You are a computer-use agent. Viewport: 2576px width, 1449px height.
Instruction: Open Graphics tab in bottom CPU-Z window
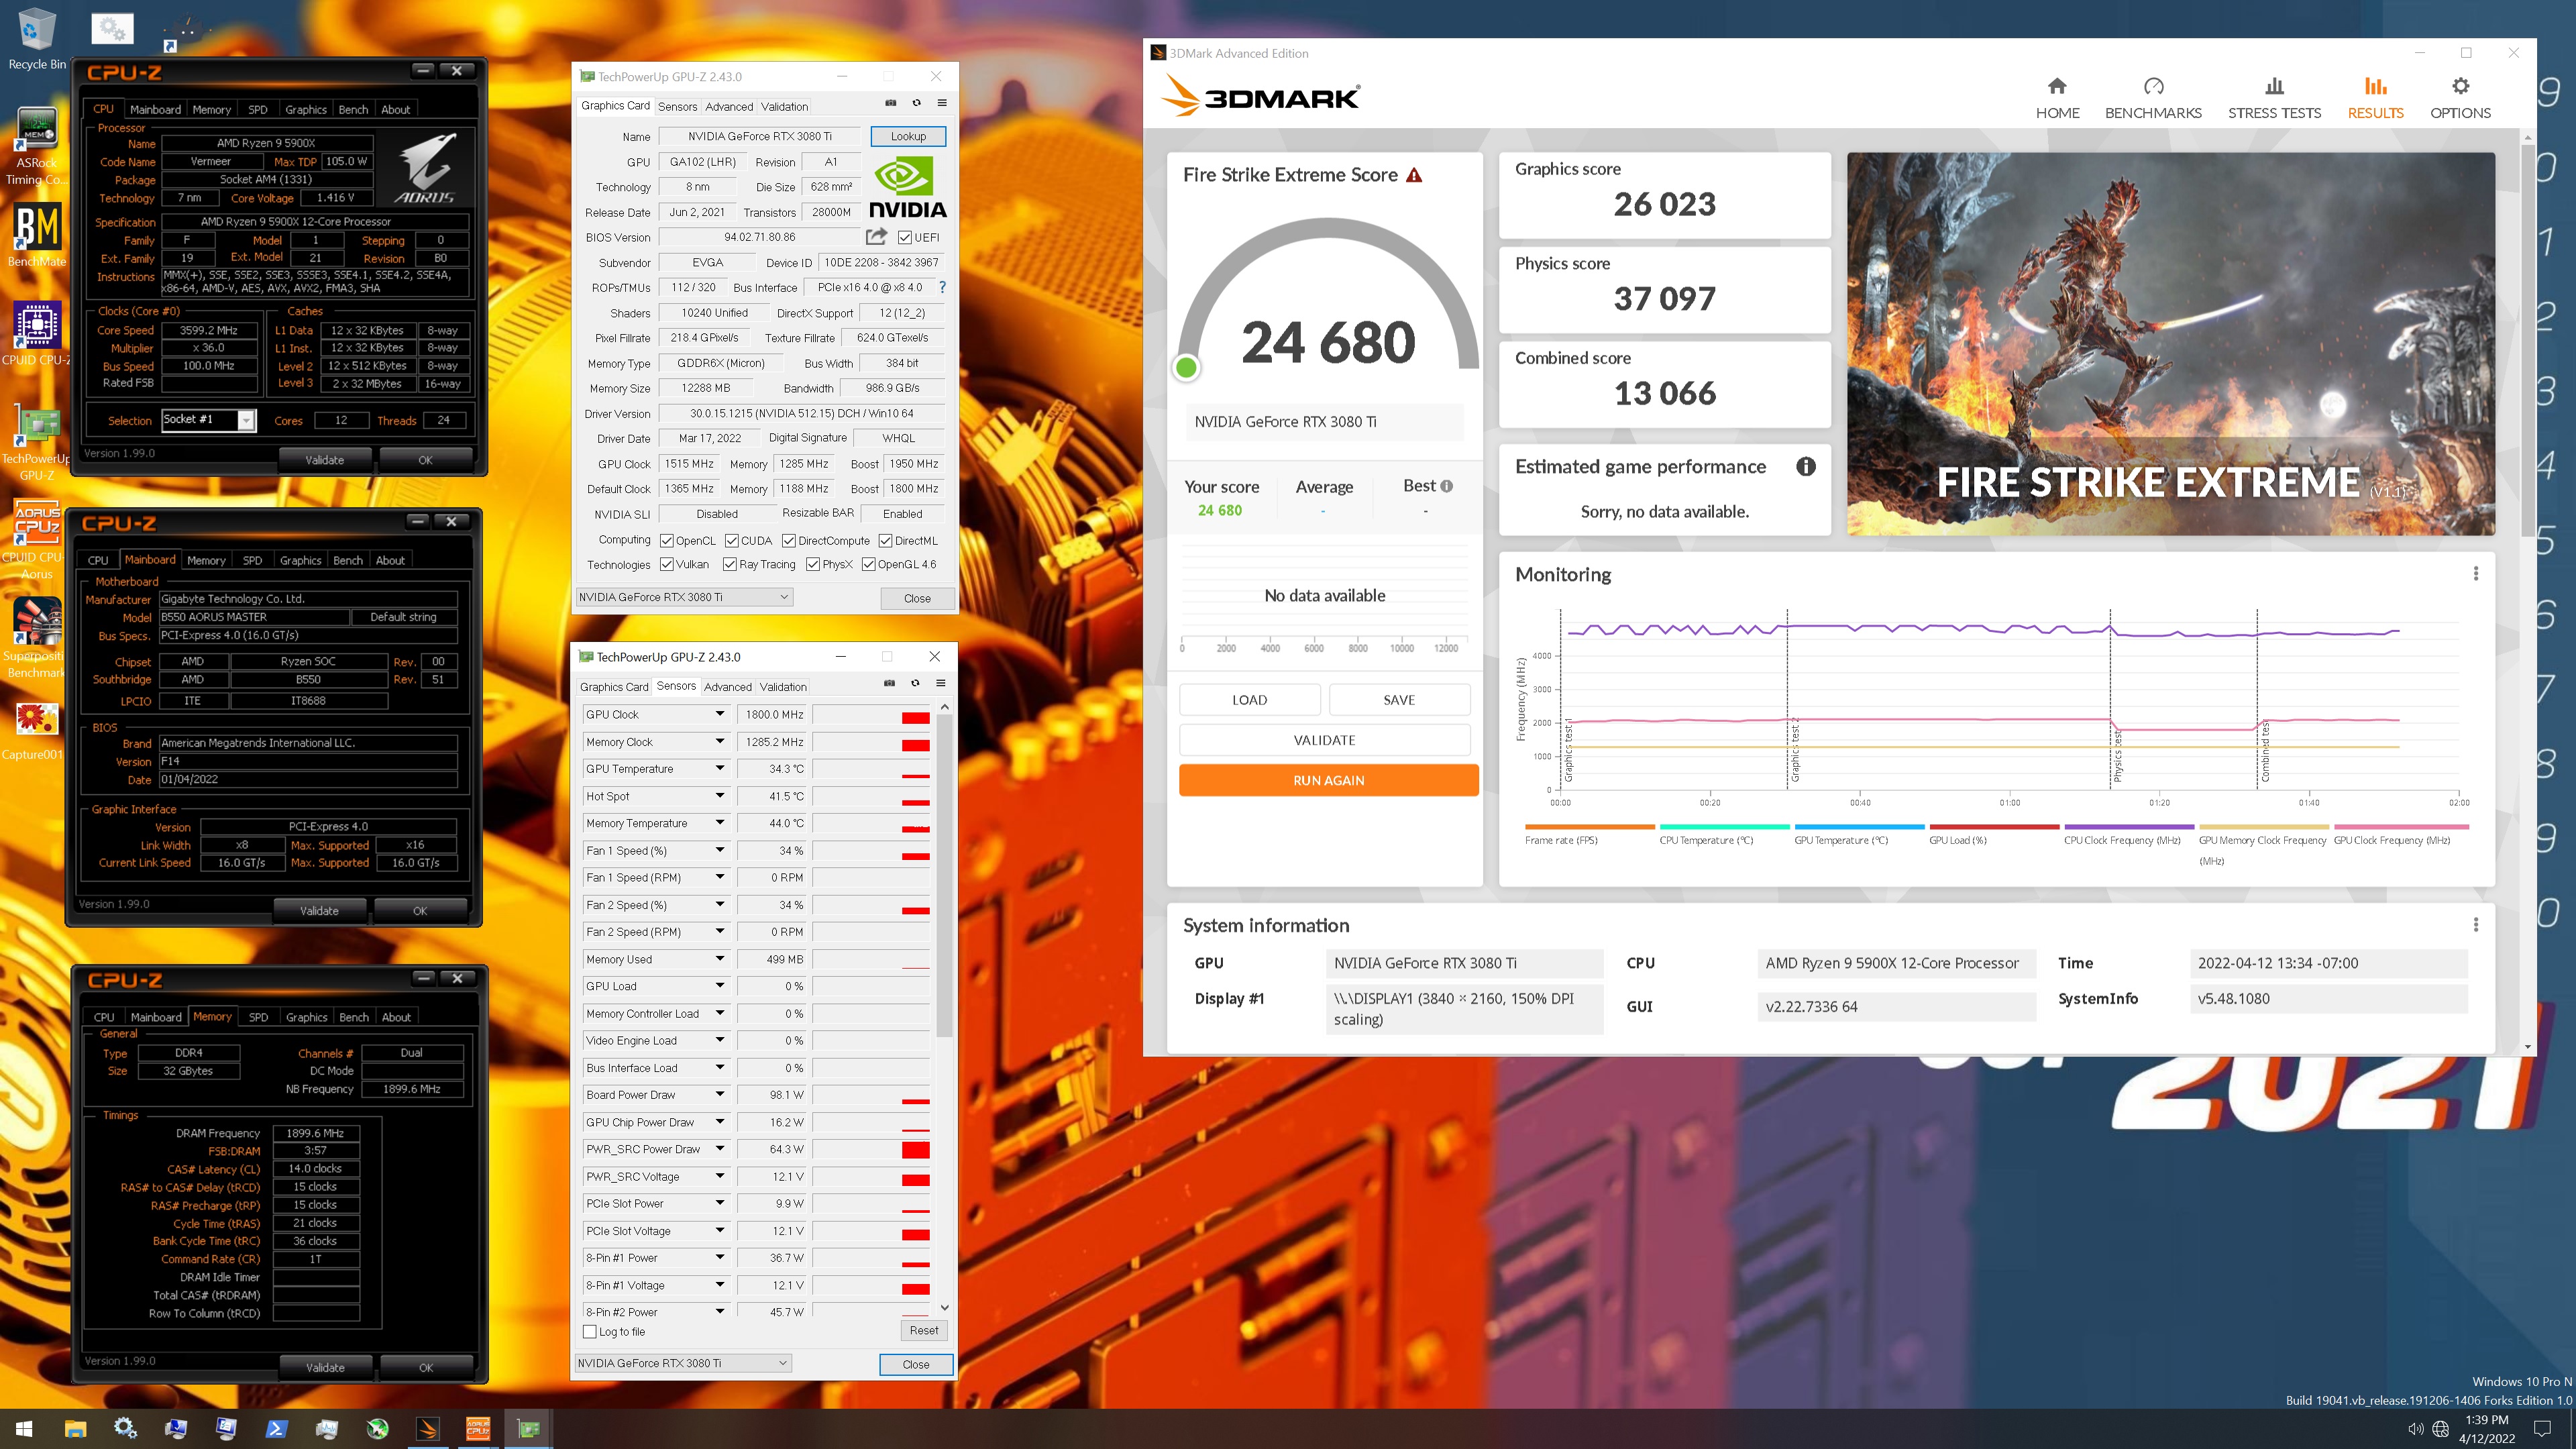(x=306, y=1017)
